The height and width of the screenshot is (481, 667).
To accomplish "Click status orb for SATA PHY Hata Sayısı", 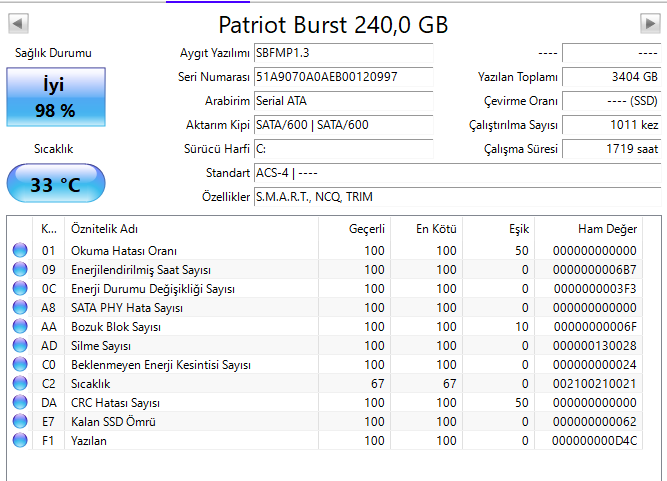I will pos(20,307).
